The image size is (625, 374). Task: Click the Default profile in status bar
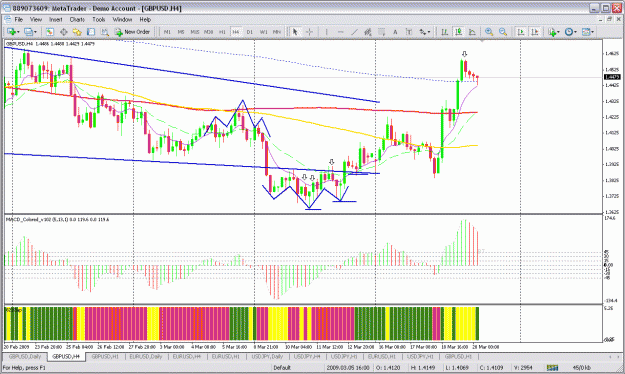282,368
